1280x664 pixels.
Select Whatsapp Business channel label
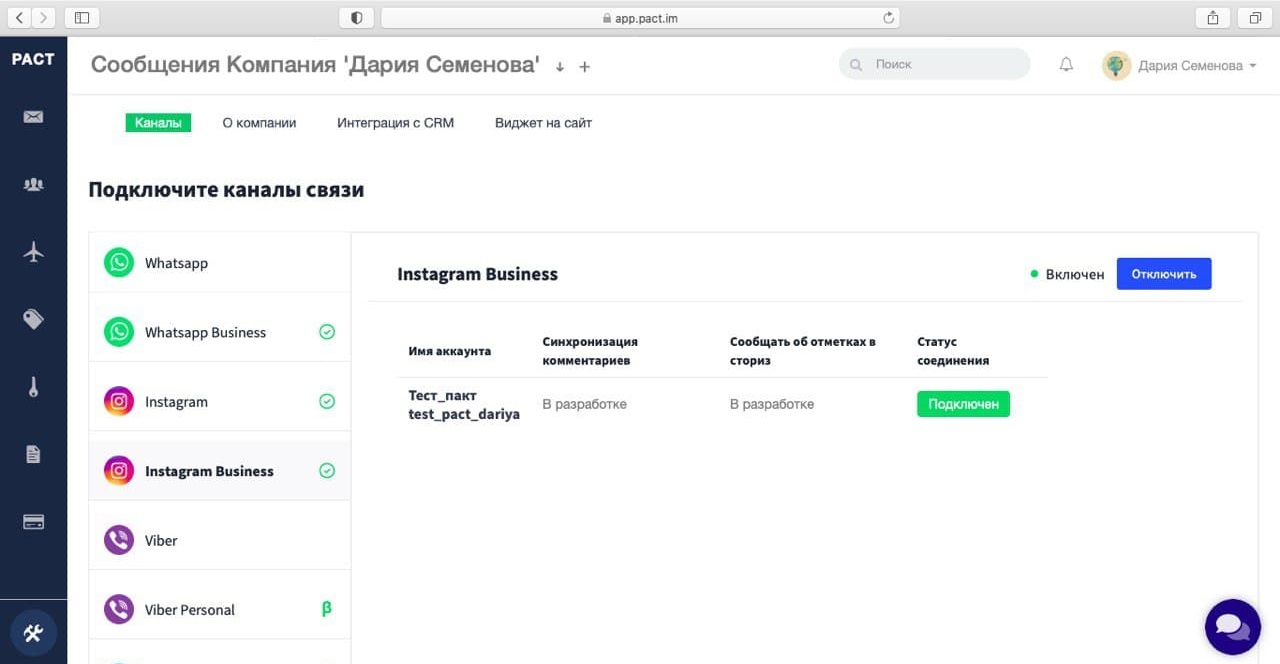[205, 333]
